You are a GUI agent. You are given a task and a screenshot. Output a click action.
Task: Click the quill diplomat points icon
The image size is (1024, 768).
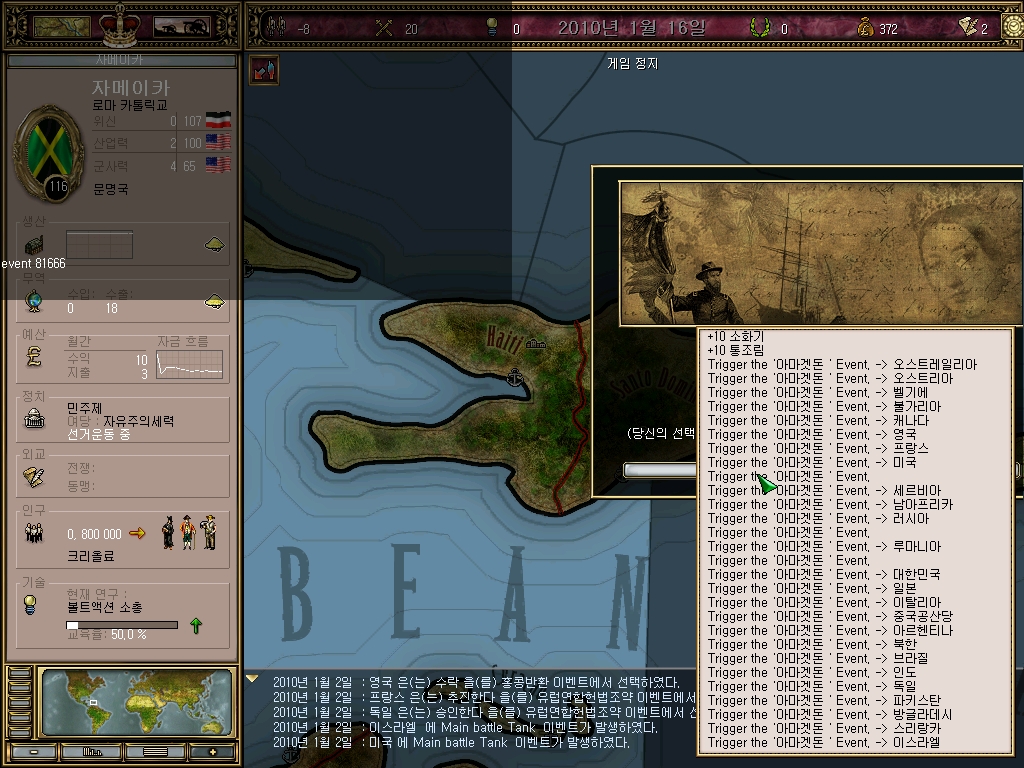coord(967,27)
